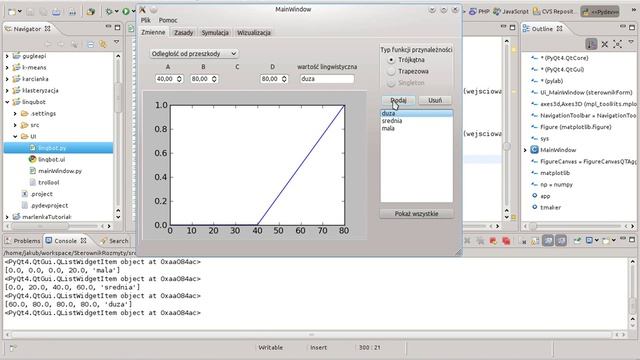Switch to the Wizualizacja tab
The image size is (640, 360).
pos(253,33)
